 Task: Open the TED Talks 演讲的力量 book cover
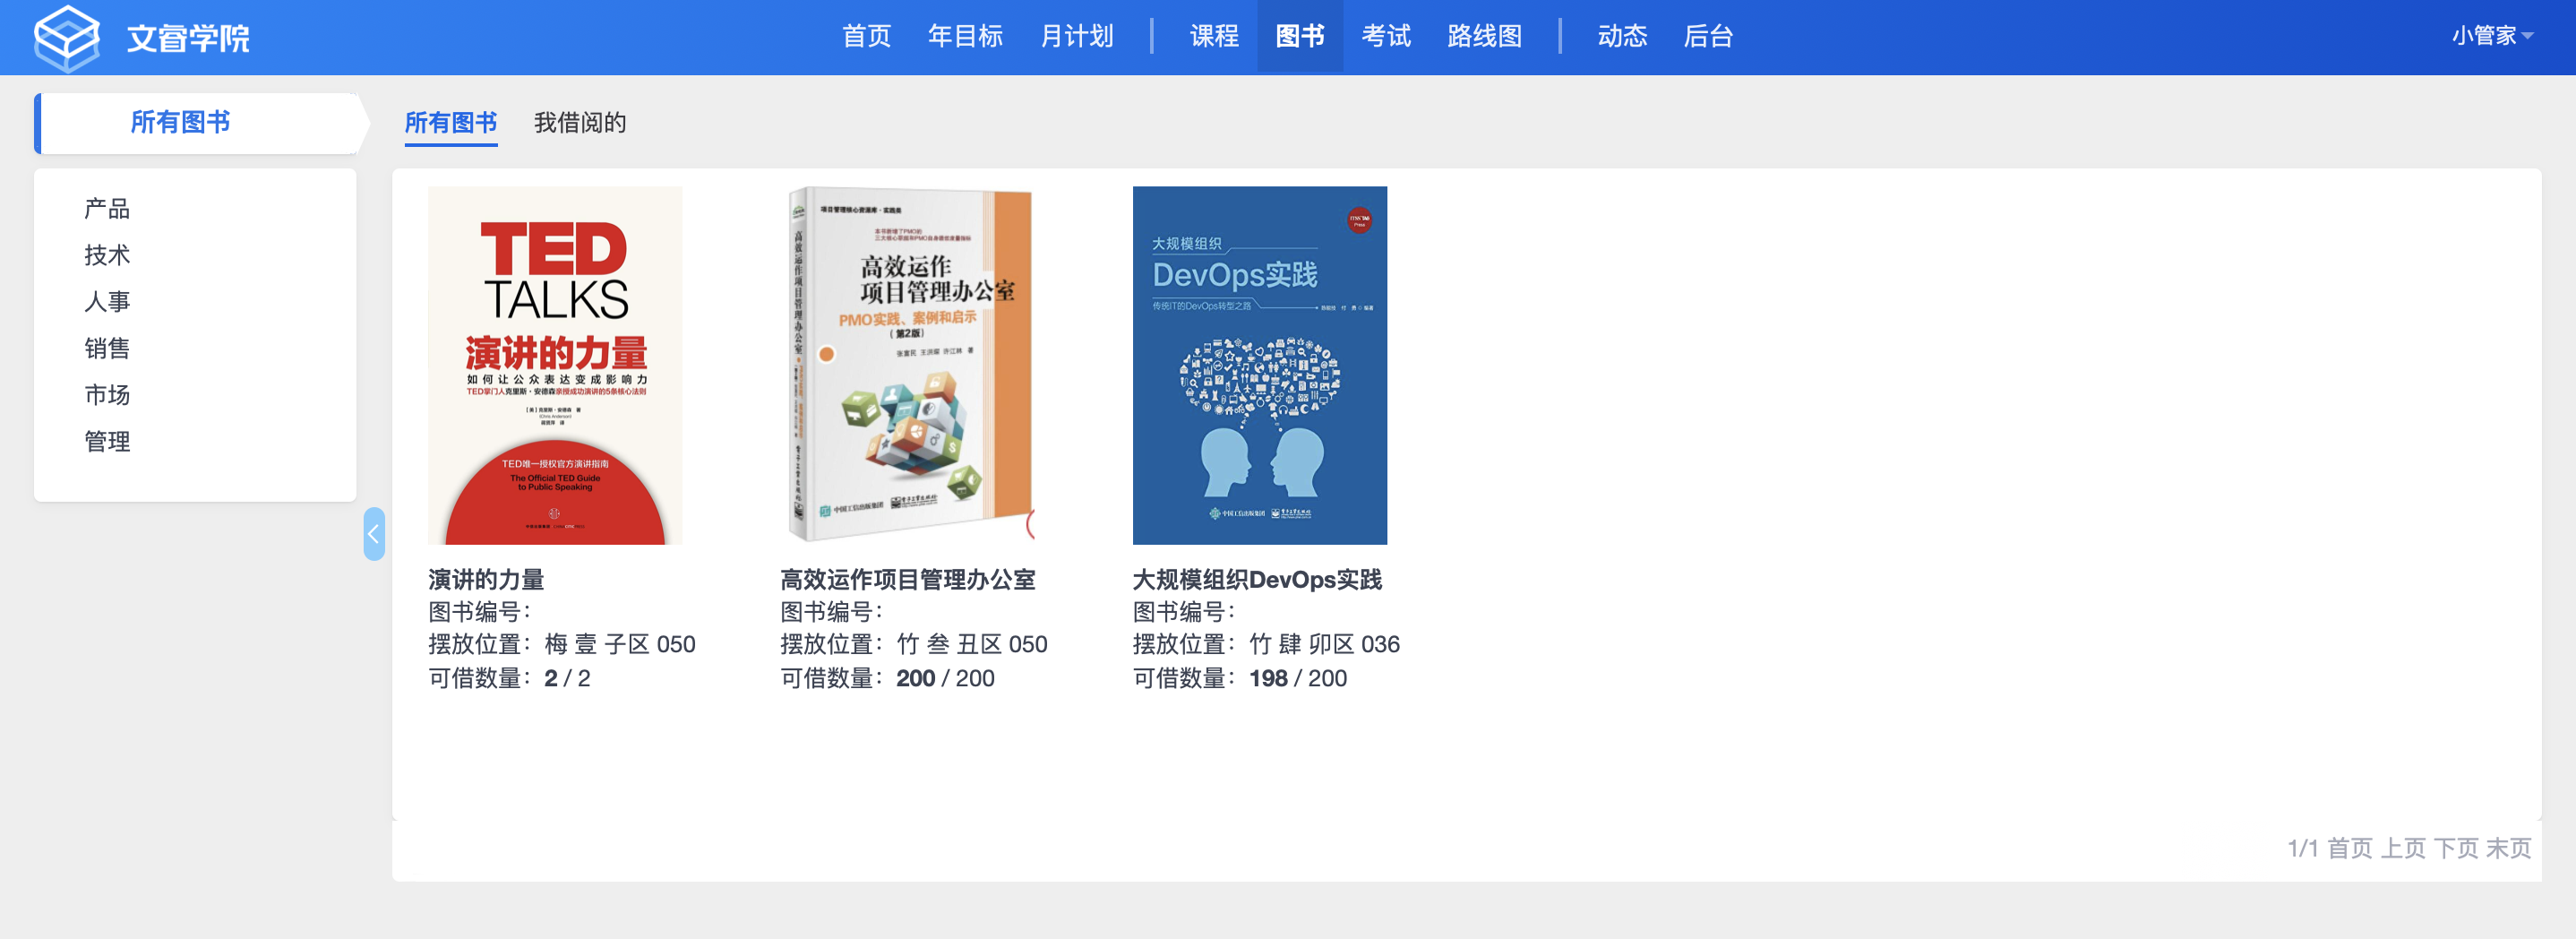[x=555, y=365]
